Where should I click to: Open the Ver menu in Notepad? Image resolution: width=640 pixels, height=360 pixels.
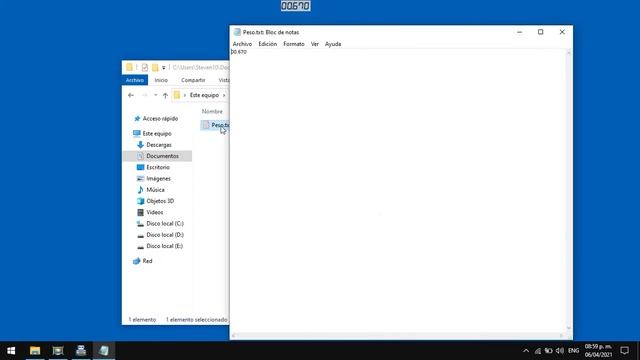pyautogui.click(x=315, y=44)
